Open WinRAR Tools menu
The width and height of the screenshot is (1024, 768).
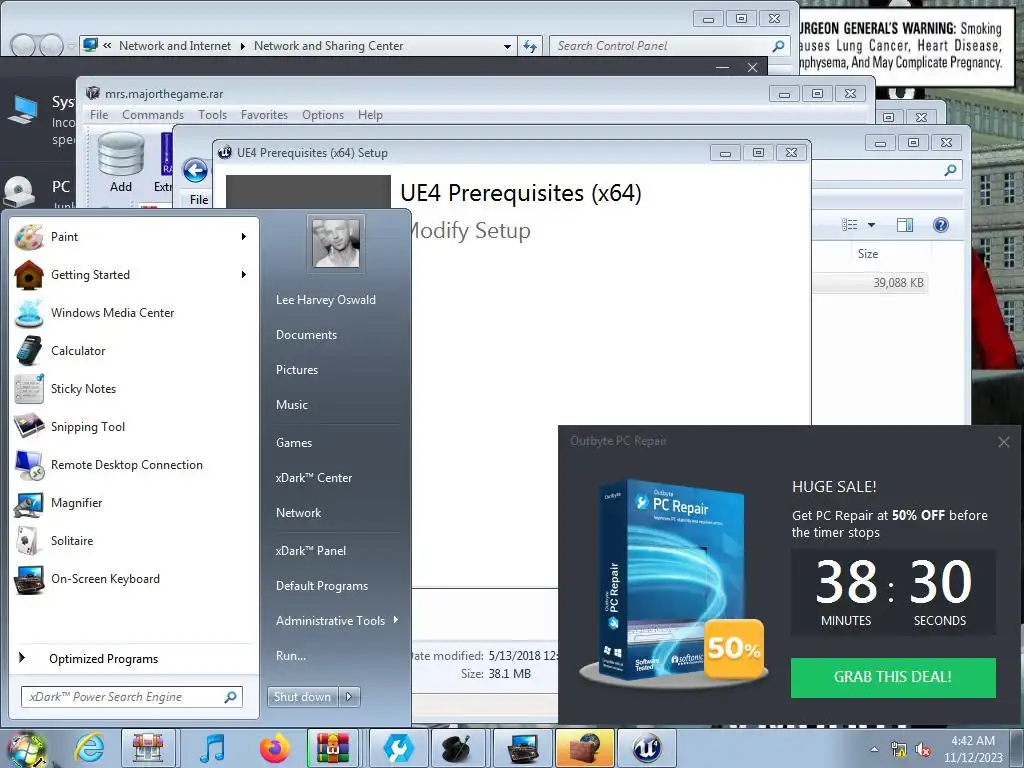[x=212, y=115]
